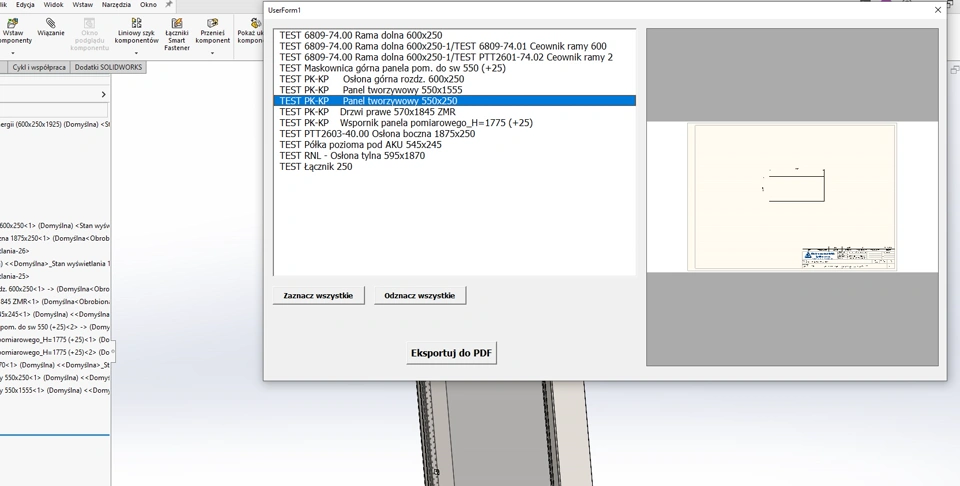Open the Narzędzia menu
Viewport: 960px width, 486px height.
point(116,4)
